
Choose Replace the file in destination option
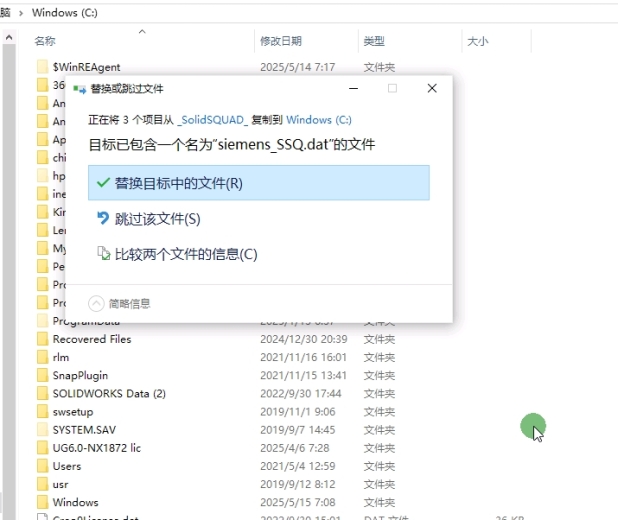pyautogui.click(x=259, y=183)
